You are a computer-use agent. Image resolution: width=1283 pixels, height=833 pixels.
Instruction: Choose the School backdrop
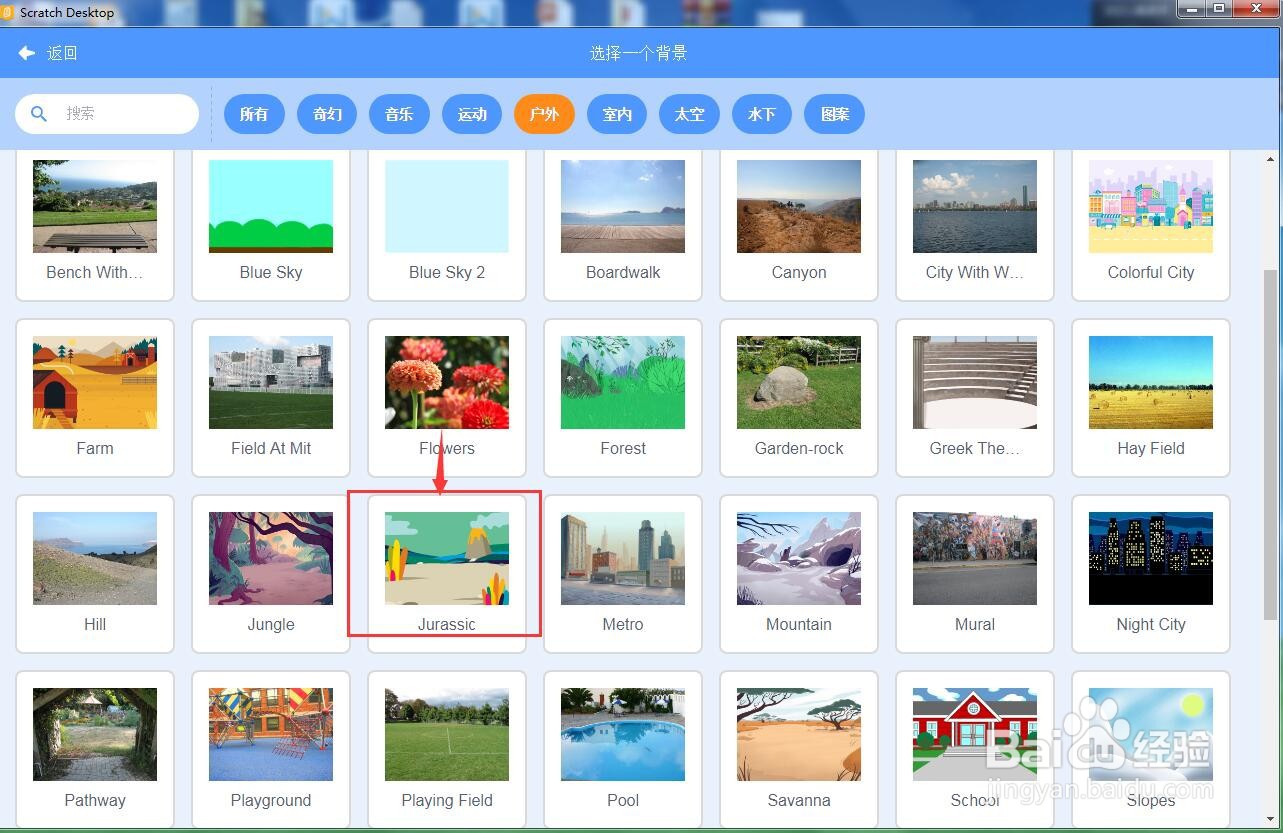pos(975,749)
